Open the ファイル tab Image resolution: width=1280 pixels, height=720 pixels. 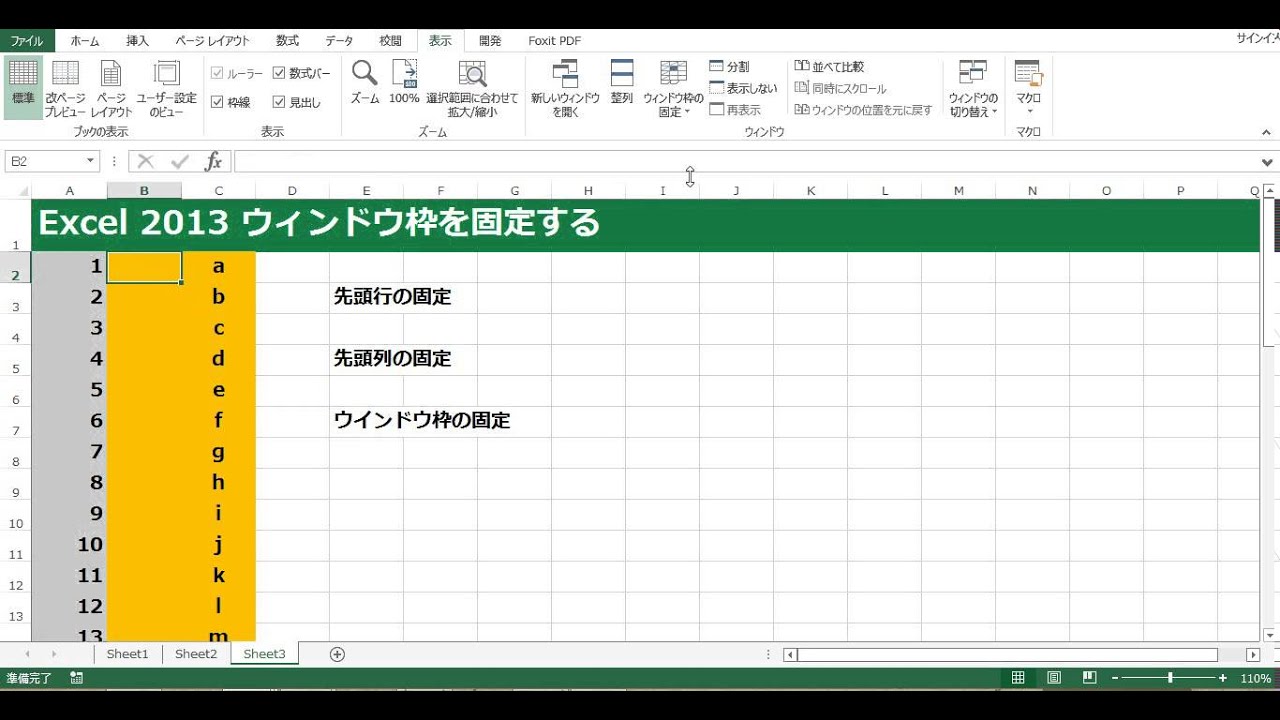point(27,41)
